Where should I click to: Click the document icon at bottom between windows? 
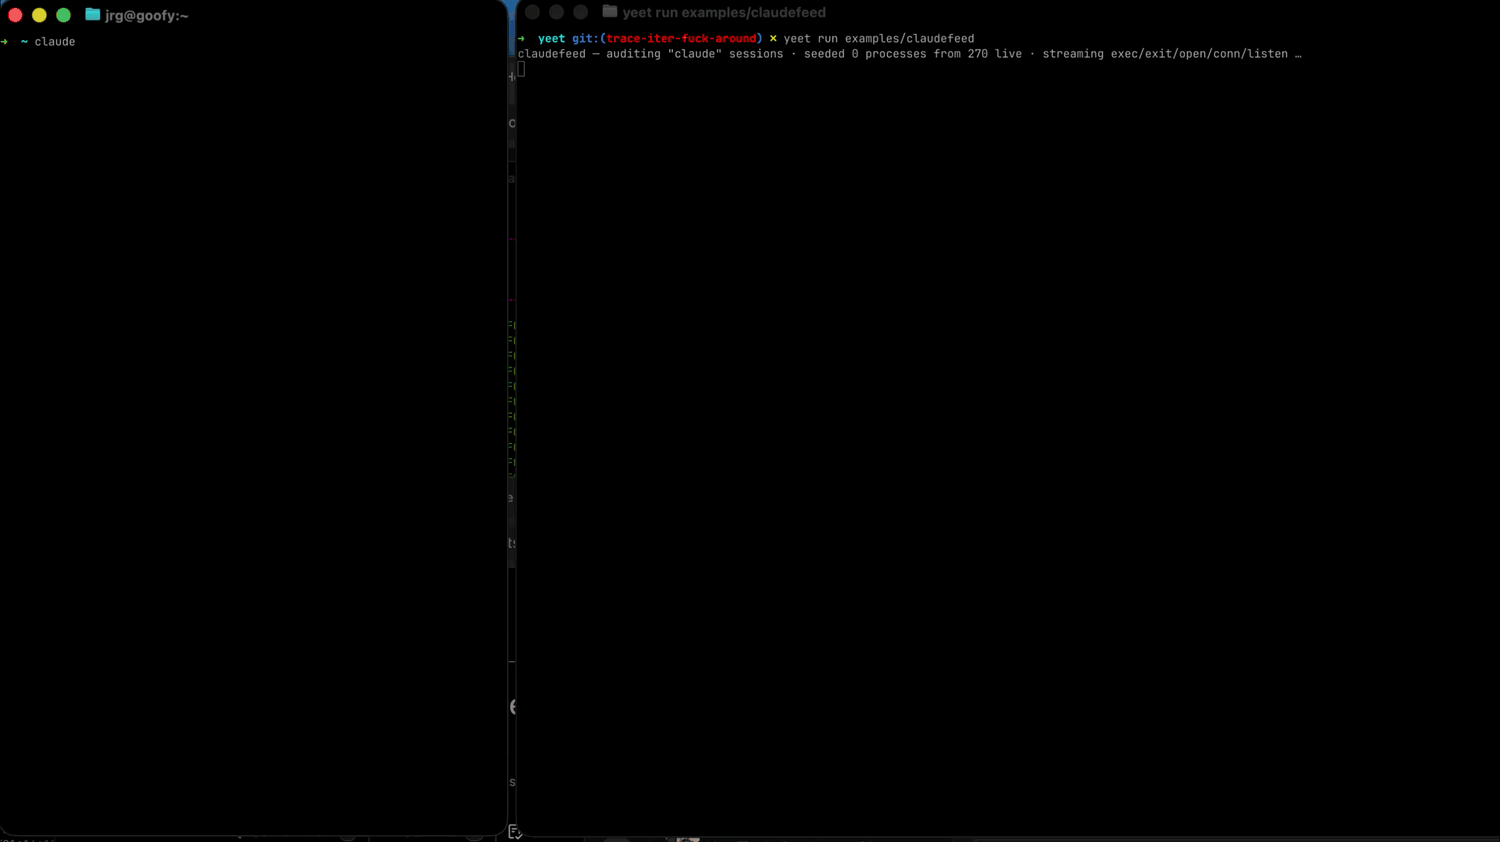515,832
